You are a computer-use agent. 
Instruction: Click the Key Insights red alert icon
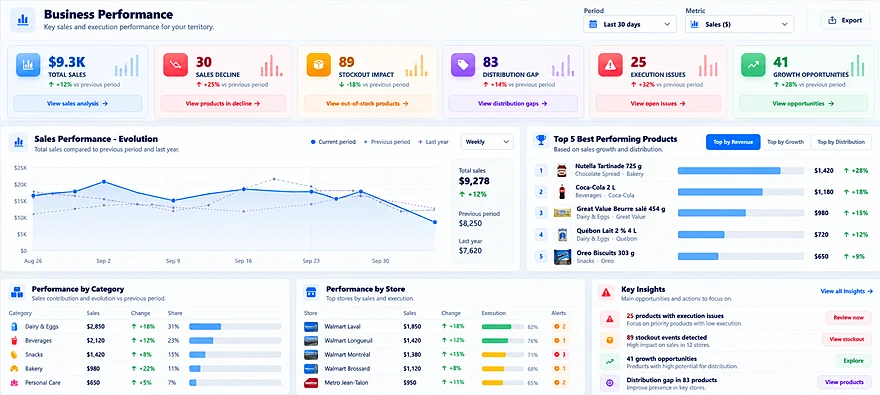(606, 292)
